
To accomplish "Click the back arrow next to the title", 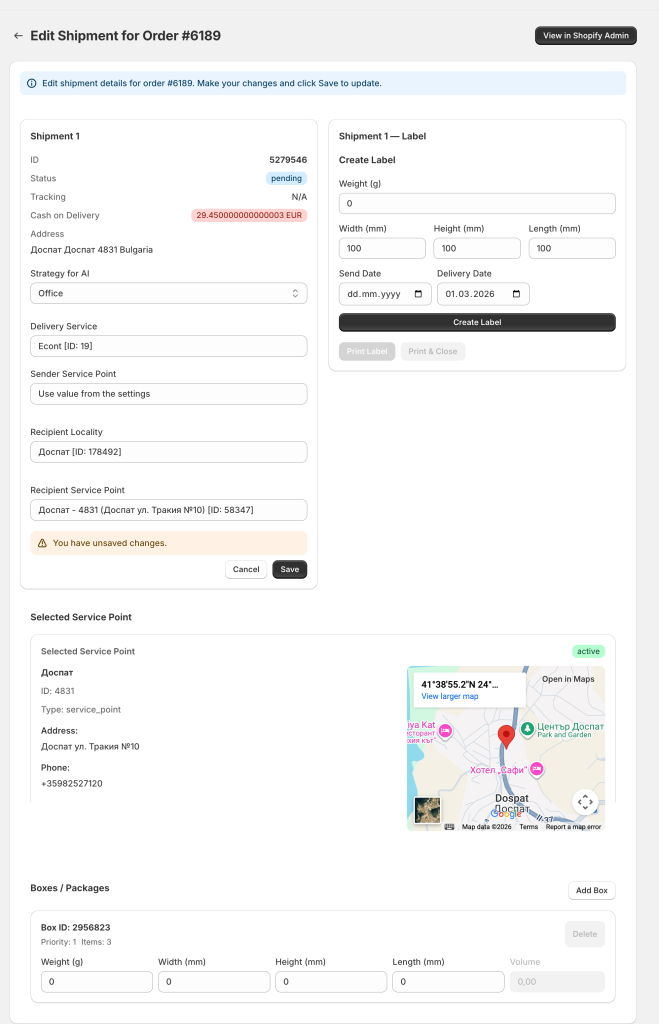I will 18,35.
